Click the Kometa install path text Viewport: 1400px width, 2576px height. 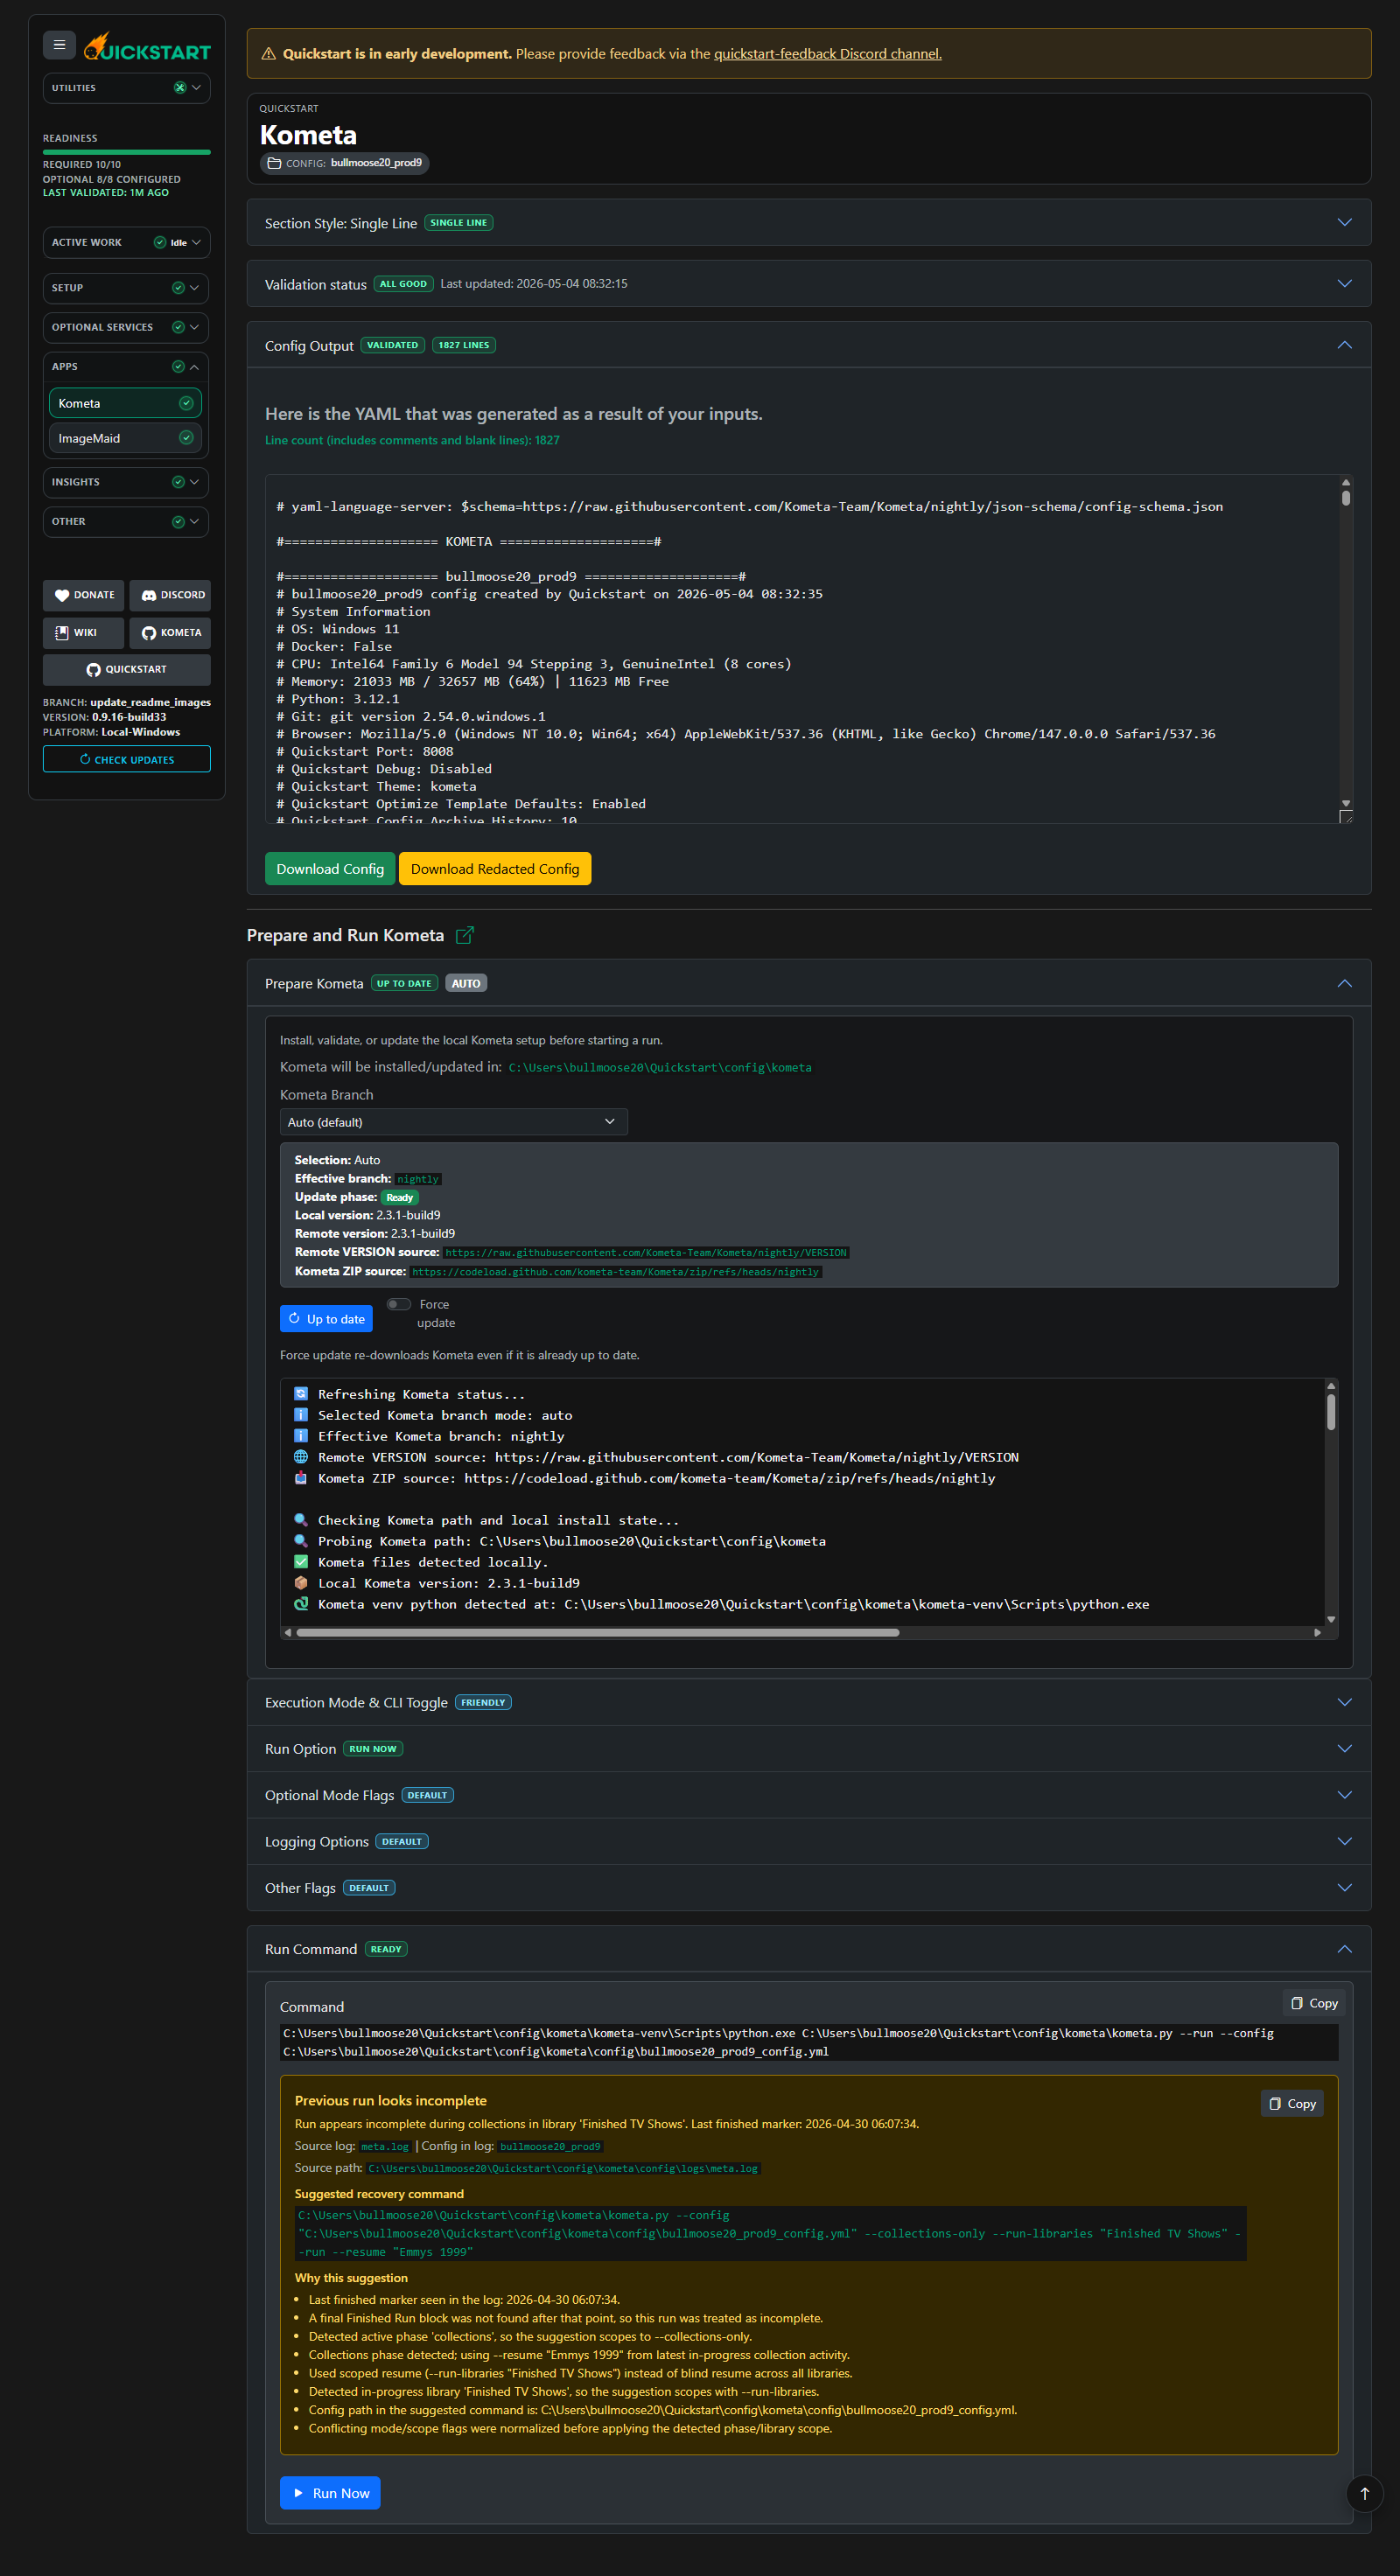tap(660, 1068)
